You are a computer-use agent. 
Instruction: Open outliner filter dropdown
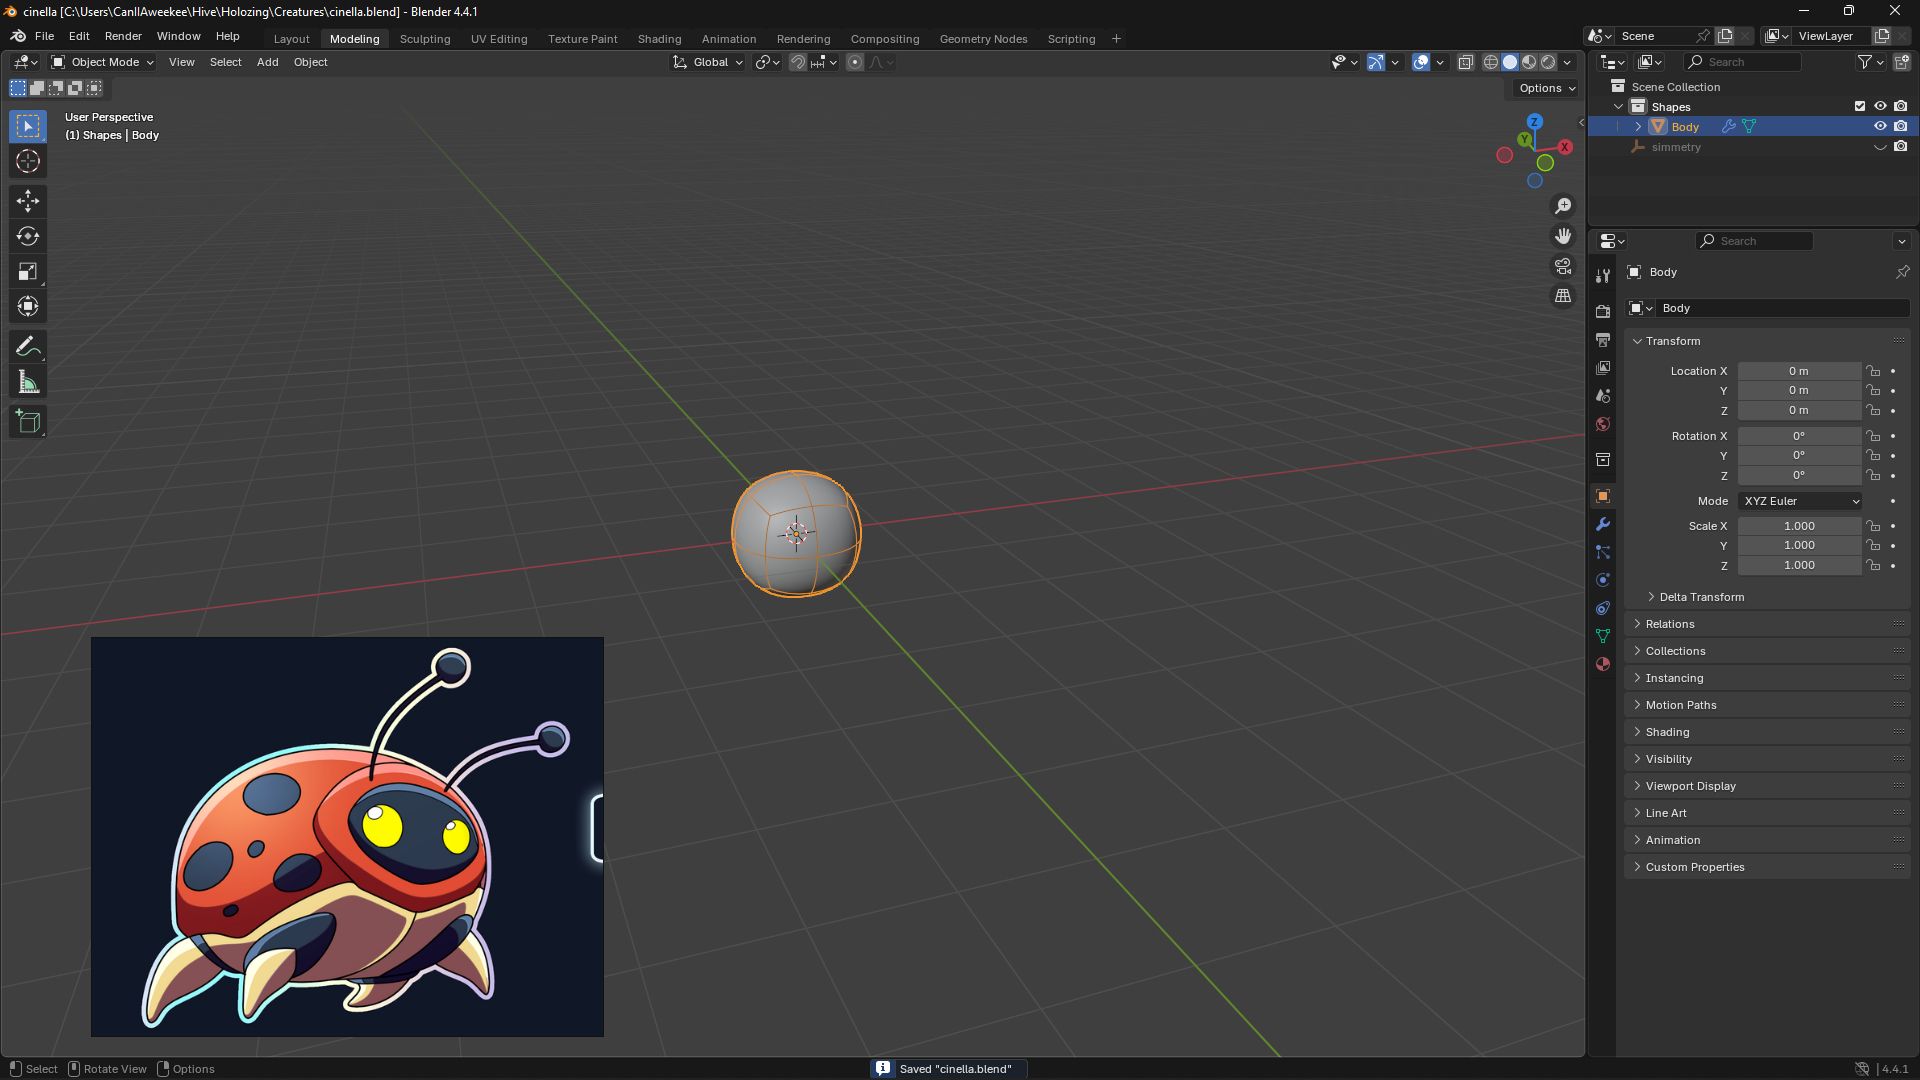click(1871, 62)
